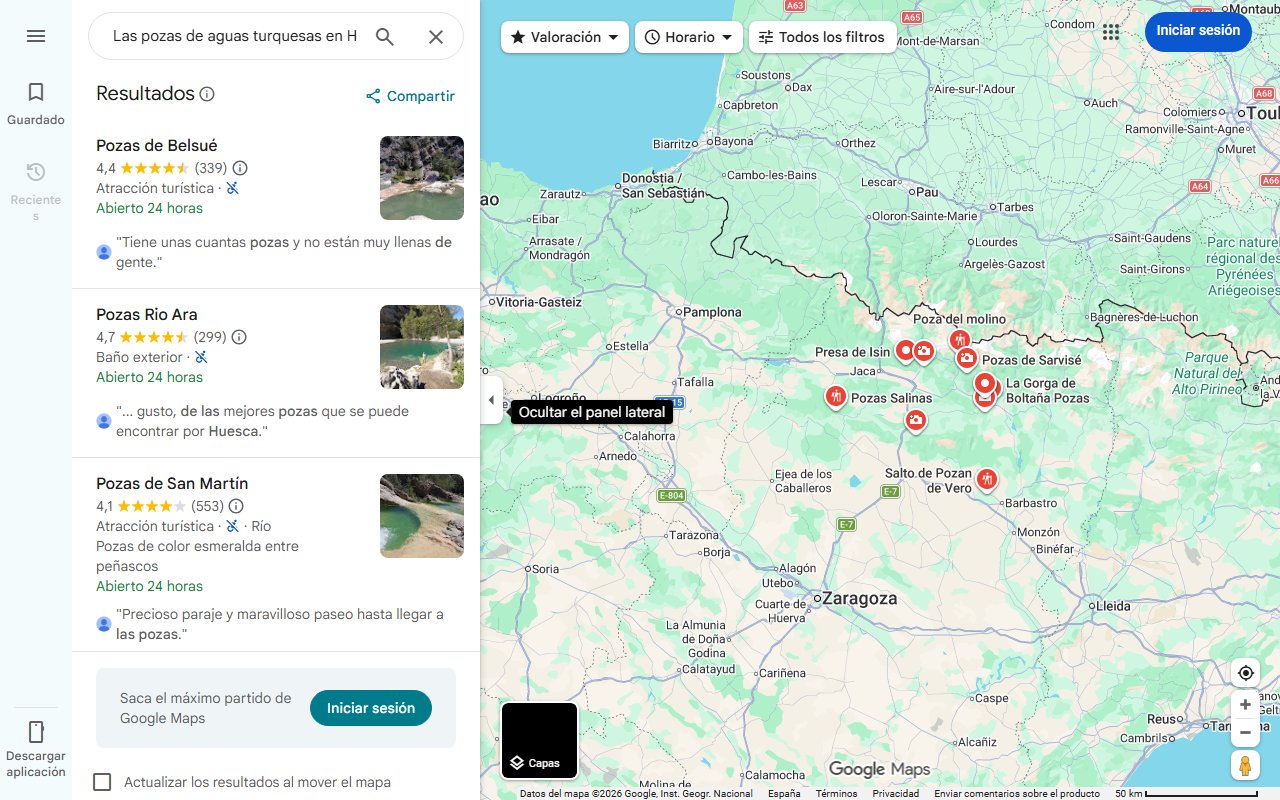Image resolution: width=1280 pixels, height=800 pixels.
Task: Open the main hamburger menu
Action: [x=36, y=36]
